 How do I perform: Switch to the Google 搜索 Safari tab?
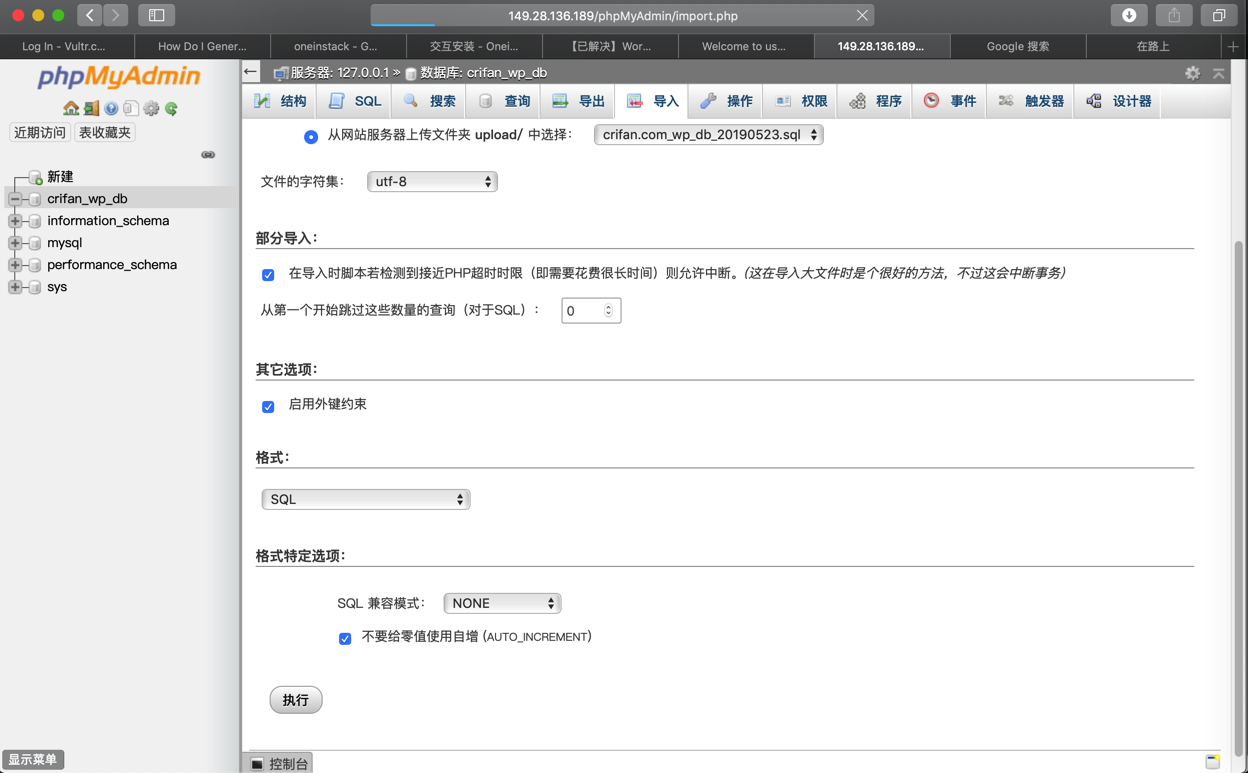[x=1018, y=46]
